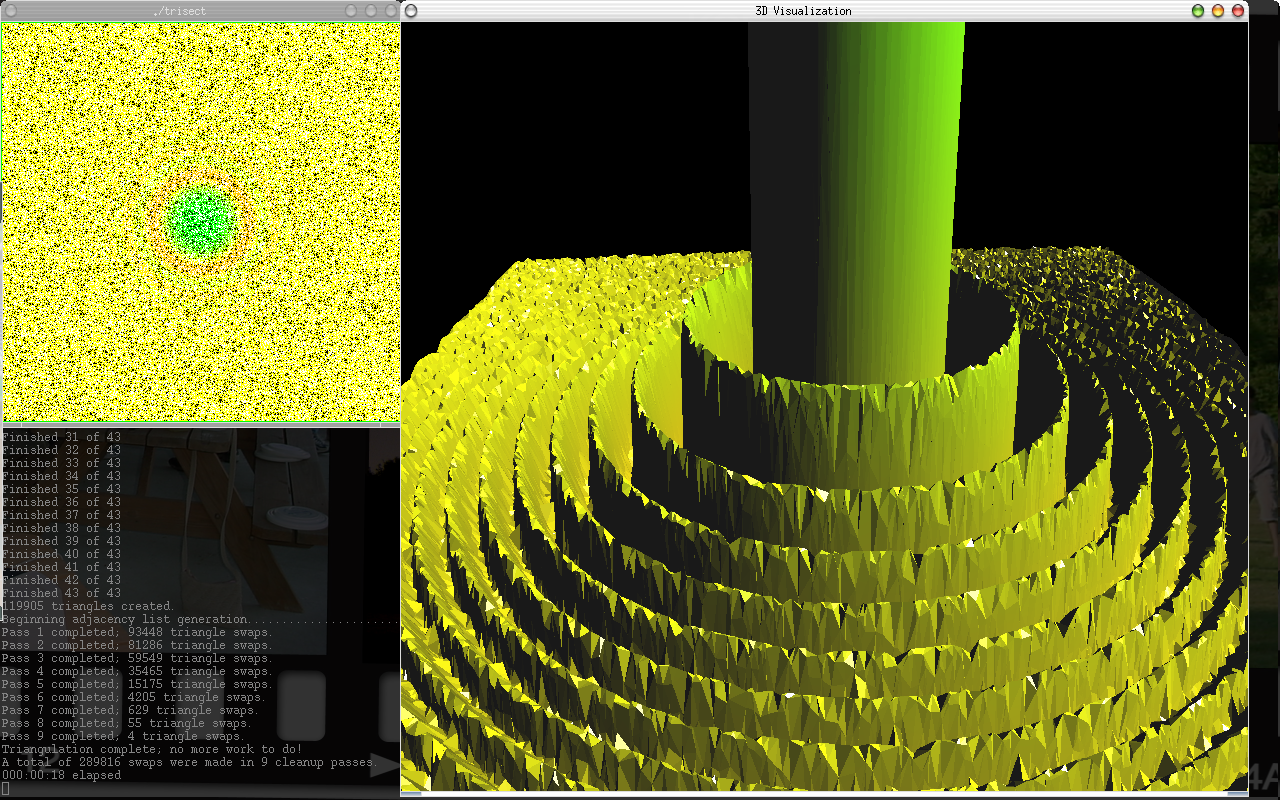This screenshot has width=1280, height=800.
Task: Select line "Finished 32 of 43"
Action: click(61, 450)
